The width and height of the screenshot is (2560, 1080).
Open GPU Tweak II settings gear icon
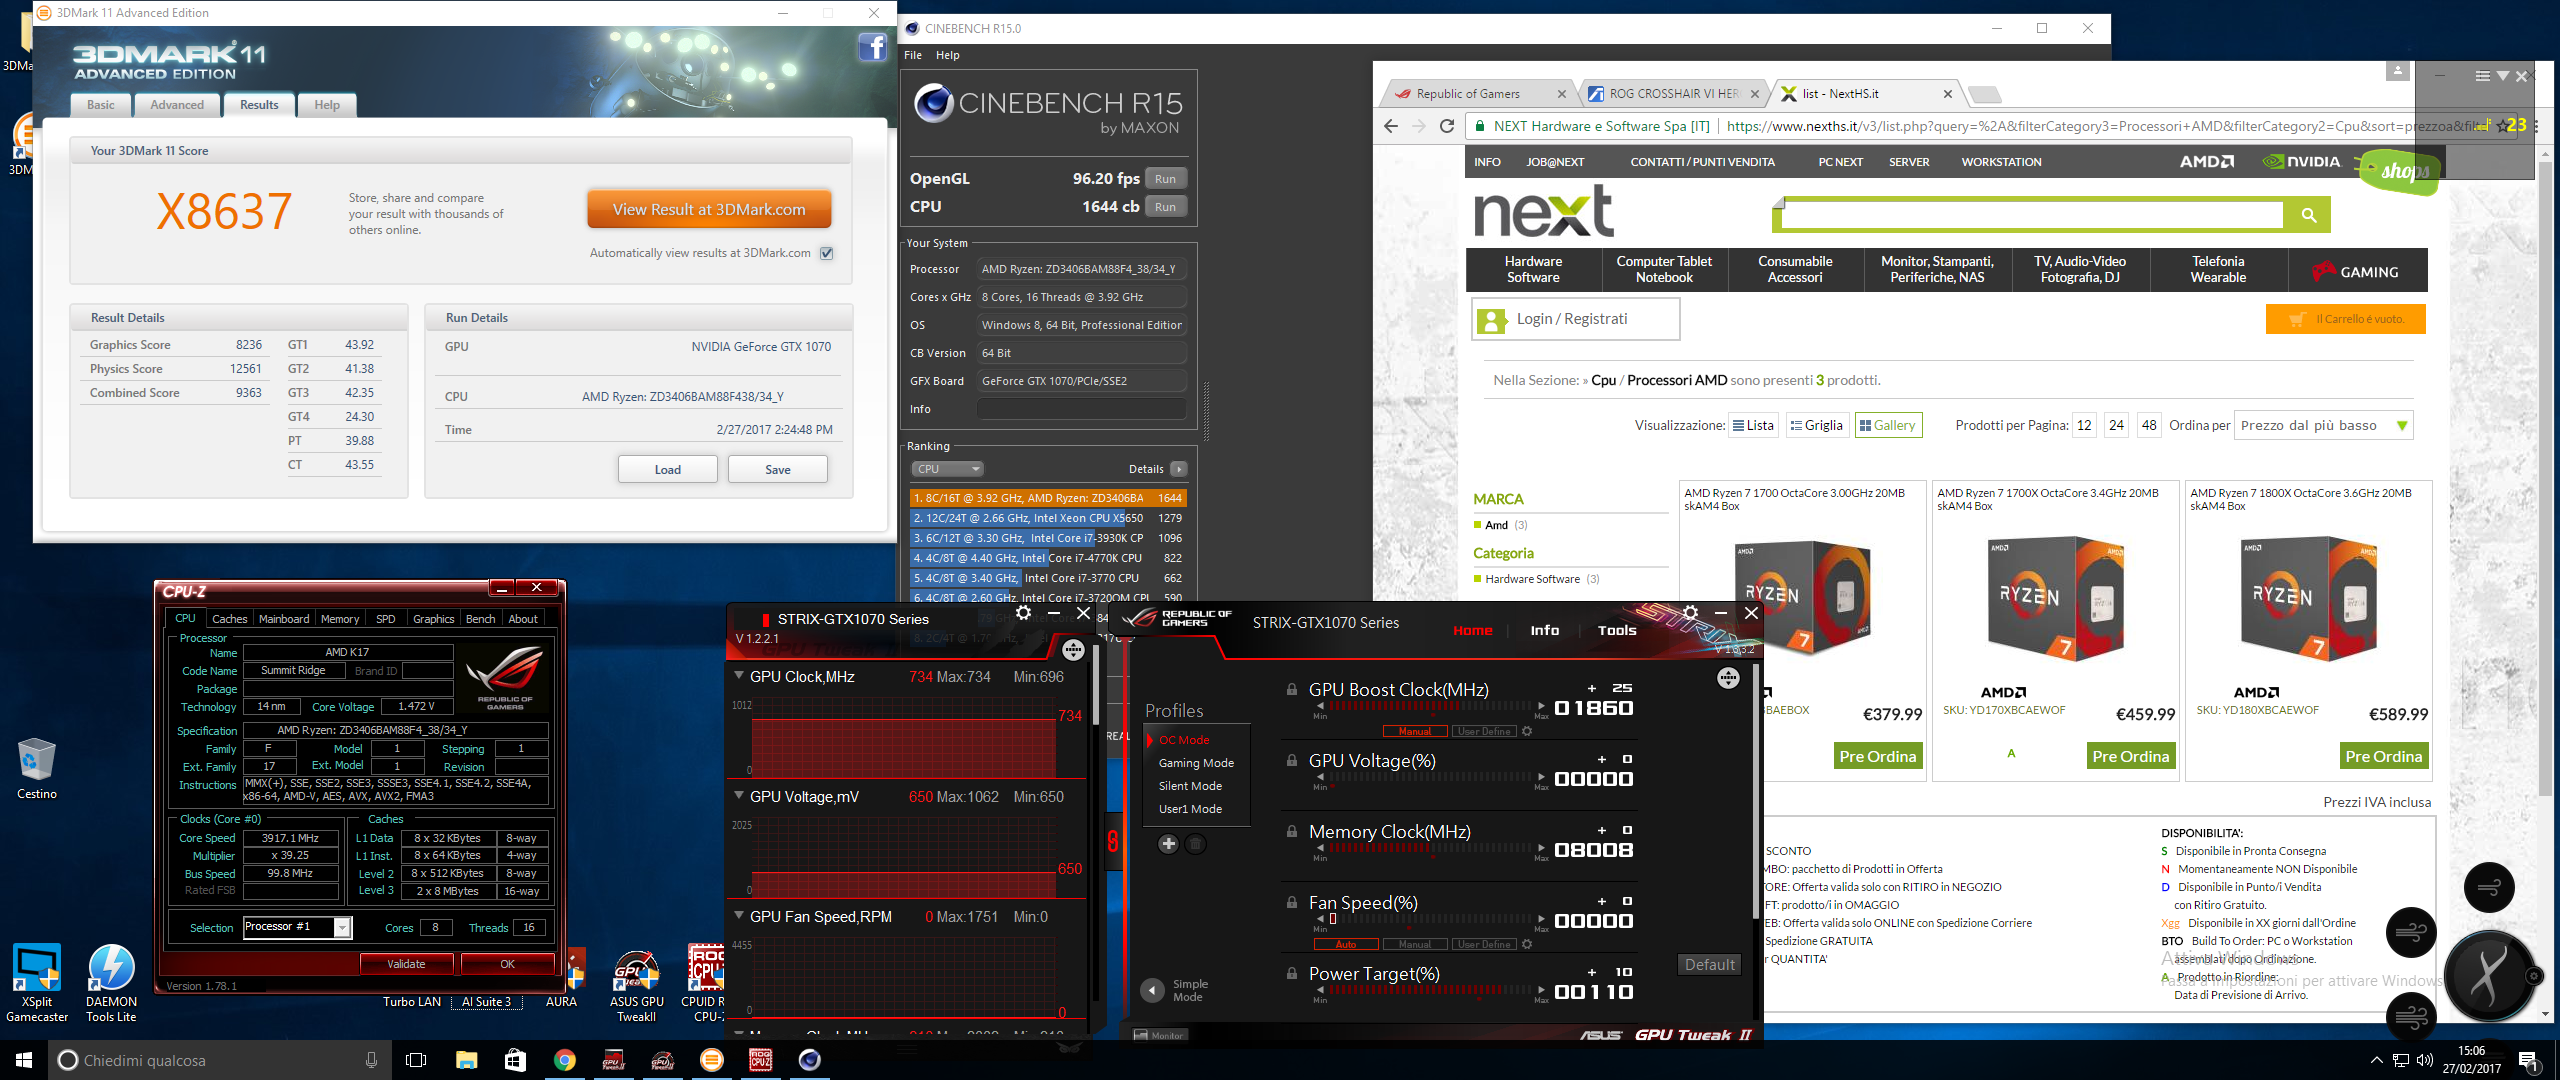(x=1690, y=613)
